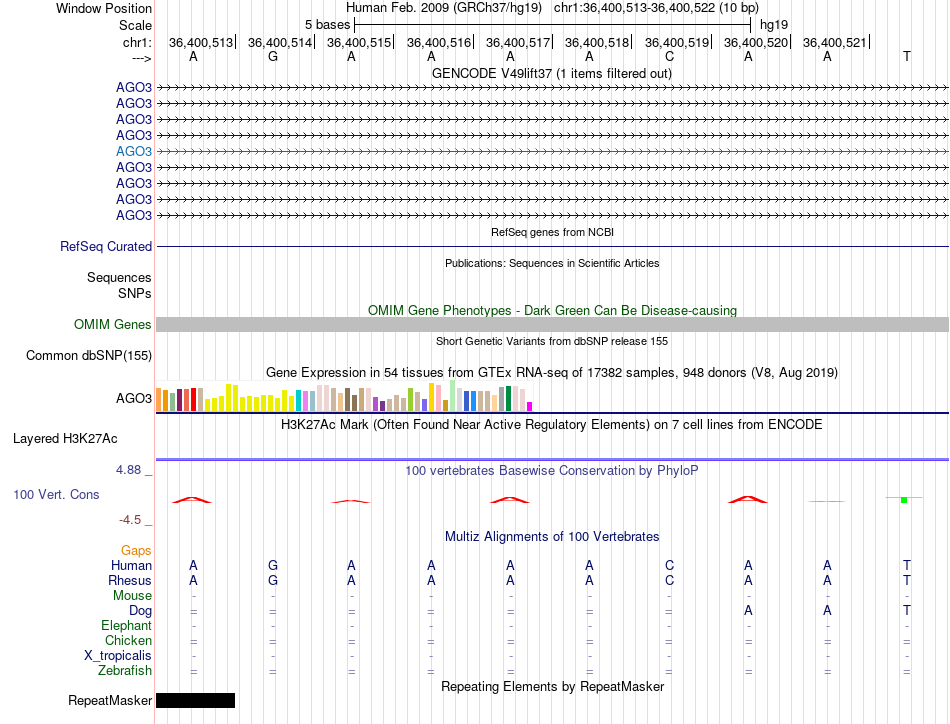
Task: Open the H3K27Ac Mark ENCODE track title
Action: [x=552, y=424]
